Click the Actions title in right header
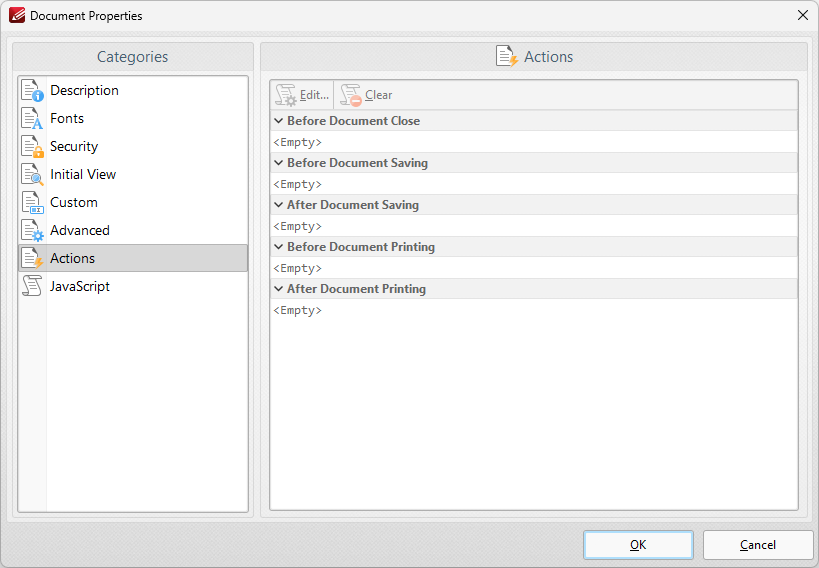The height and width of the screenshot is (568, 819). 548,56
